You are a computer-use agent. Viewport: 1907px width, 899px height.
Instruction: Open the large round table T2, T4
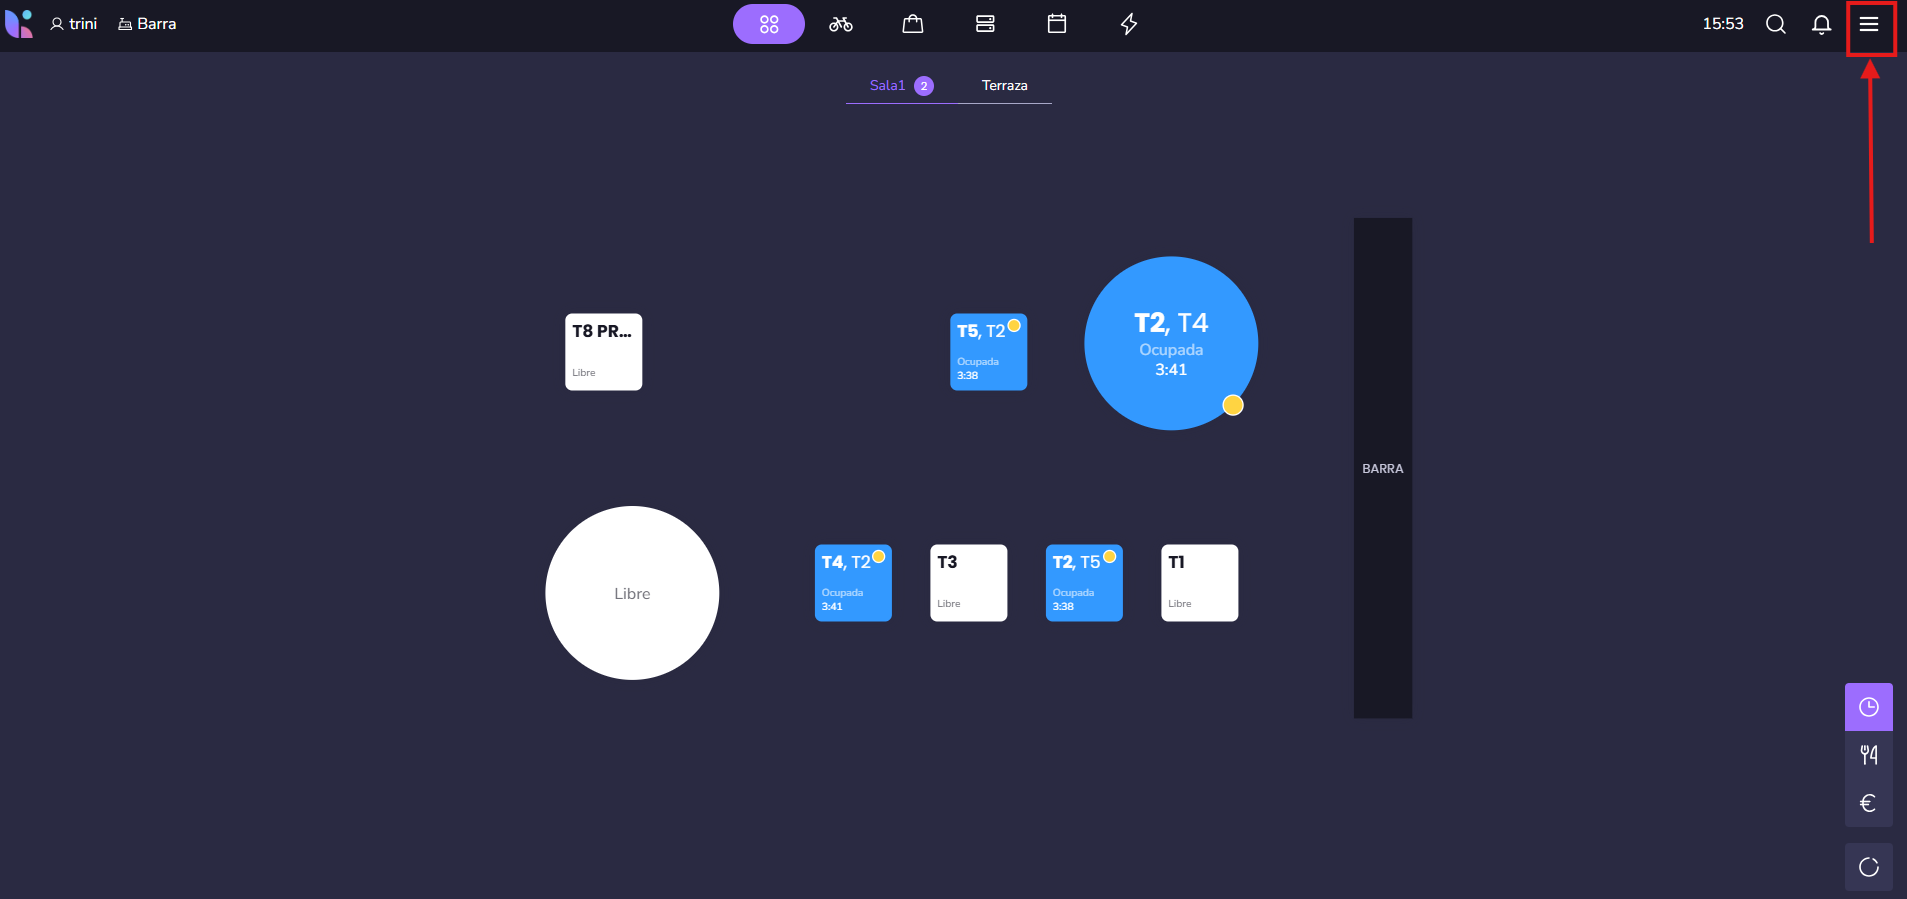pyautogui.click(x=1170, y=343)
